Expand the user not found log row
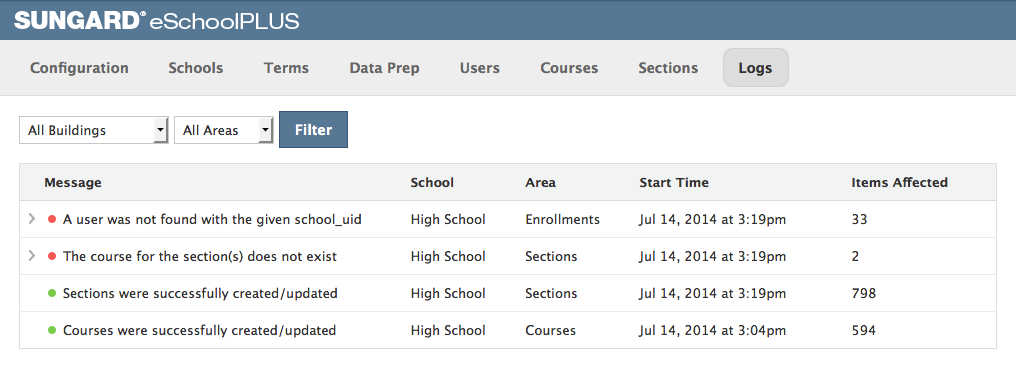Image resolution: width=1016 pixels, height=367 pixels. coord(31,220)
